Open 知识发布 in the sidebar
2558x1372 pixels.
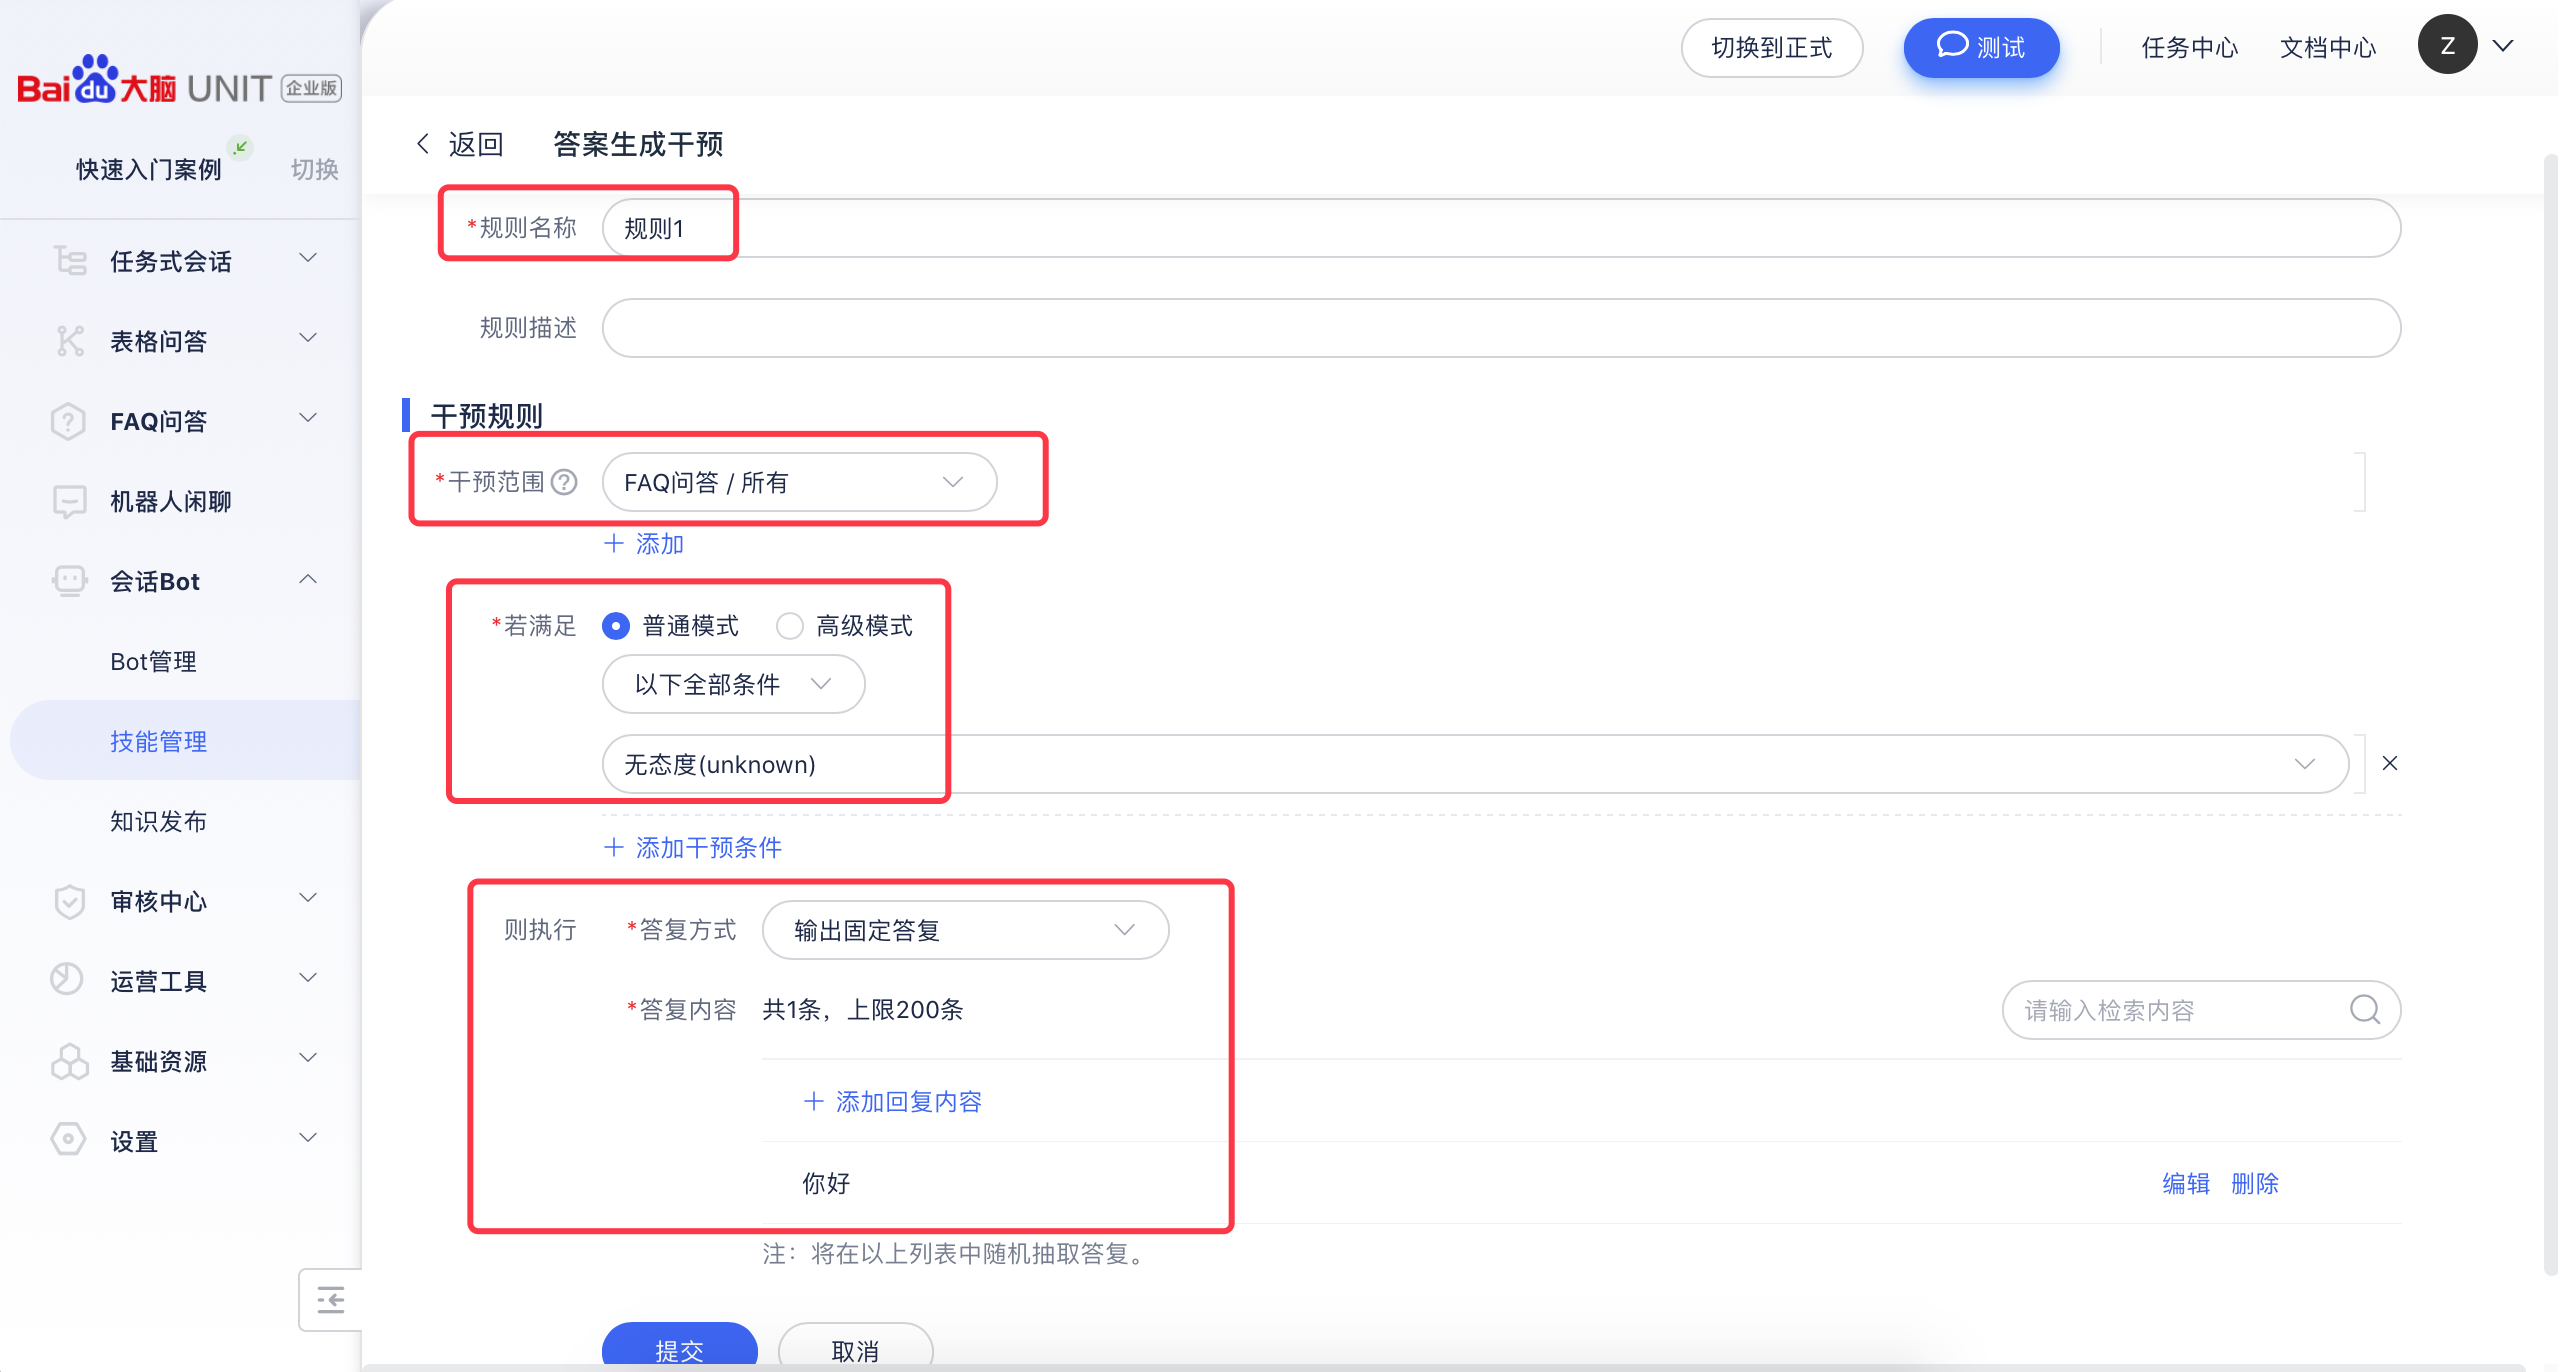[x=158, y=821]
